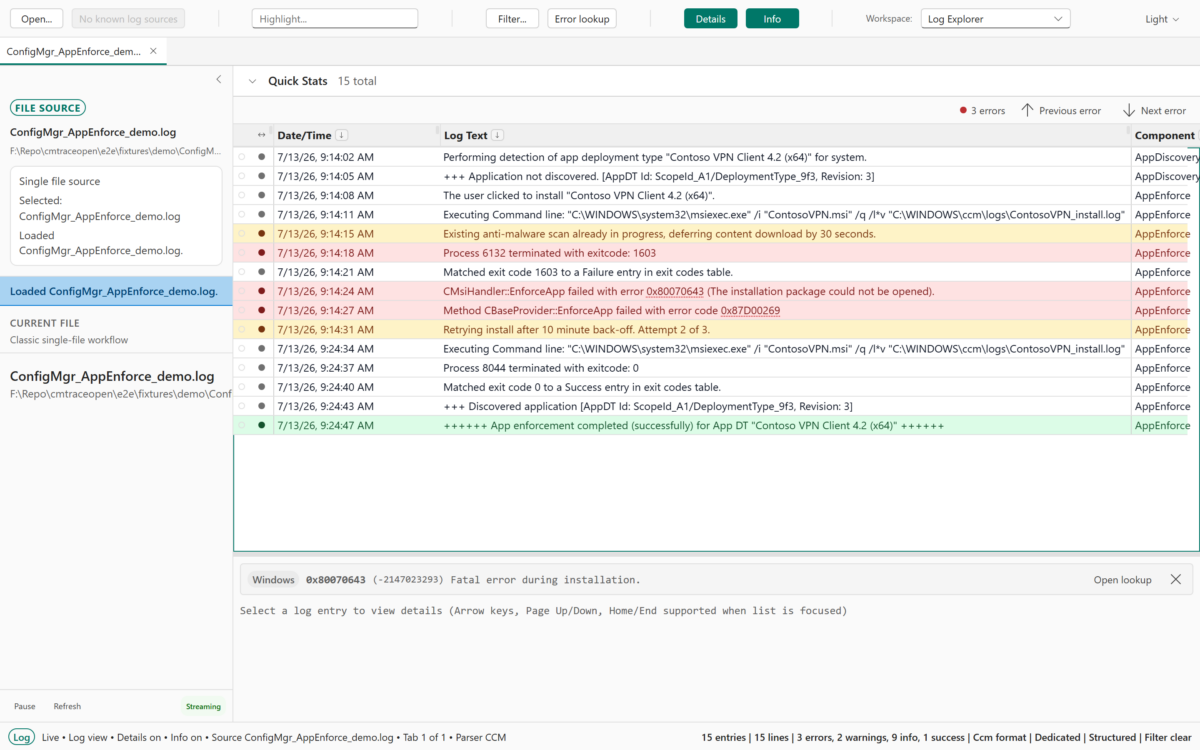Click column auto-fit arrows icon in header
The width and height of the screenshot is (1200, 750).
(262, 135)
